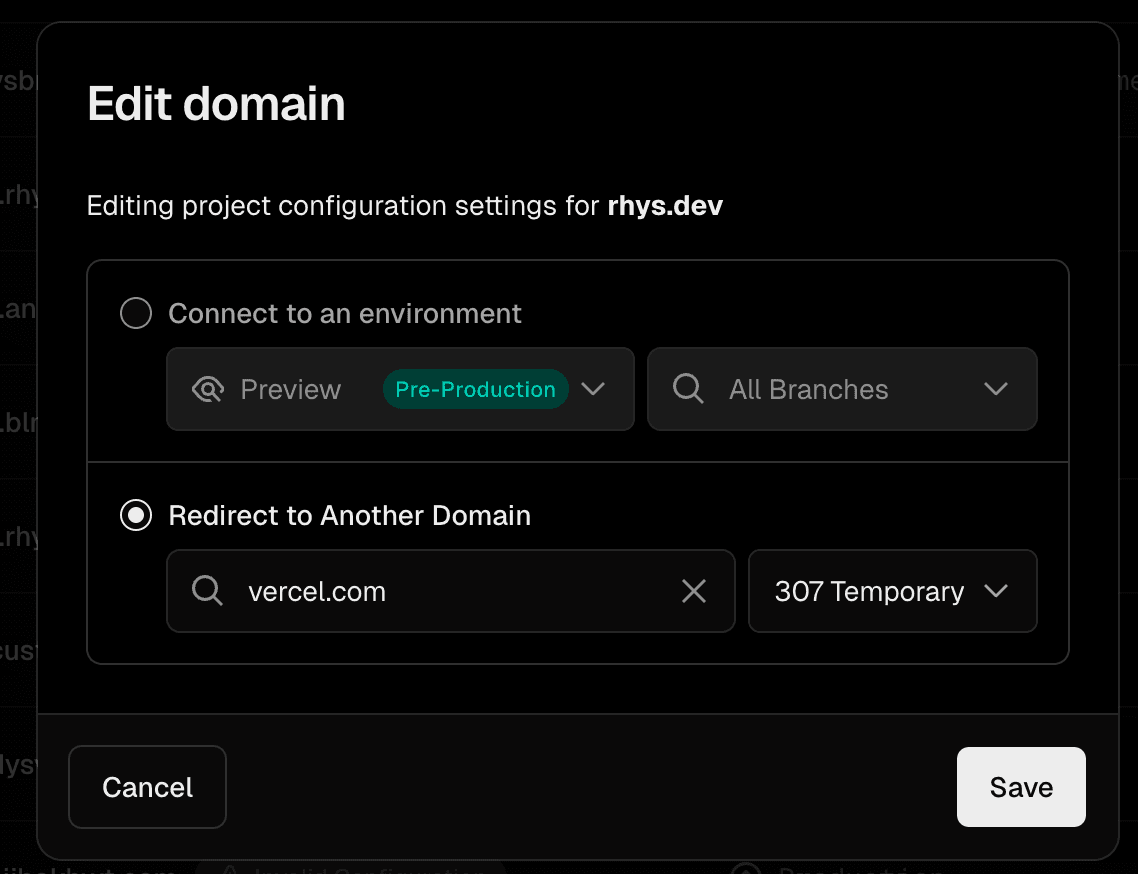The width and height of the screenshot is (1138, 874).
Task: Expand the All Branches dropdown
Action: [996, 389]
